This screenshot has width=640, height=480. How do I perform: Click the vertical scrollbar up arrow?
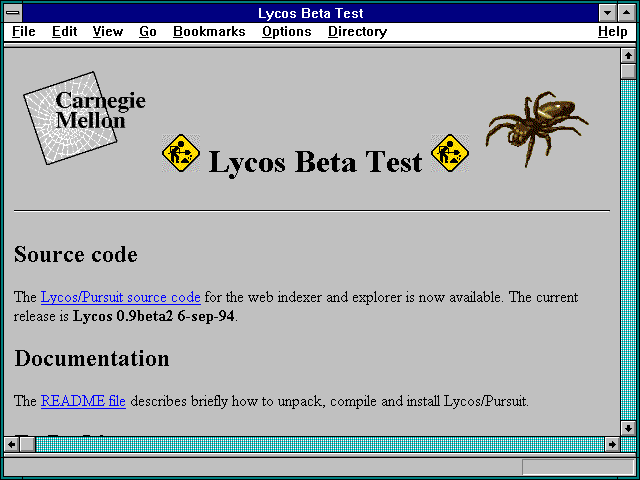tap(628, 56)
